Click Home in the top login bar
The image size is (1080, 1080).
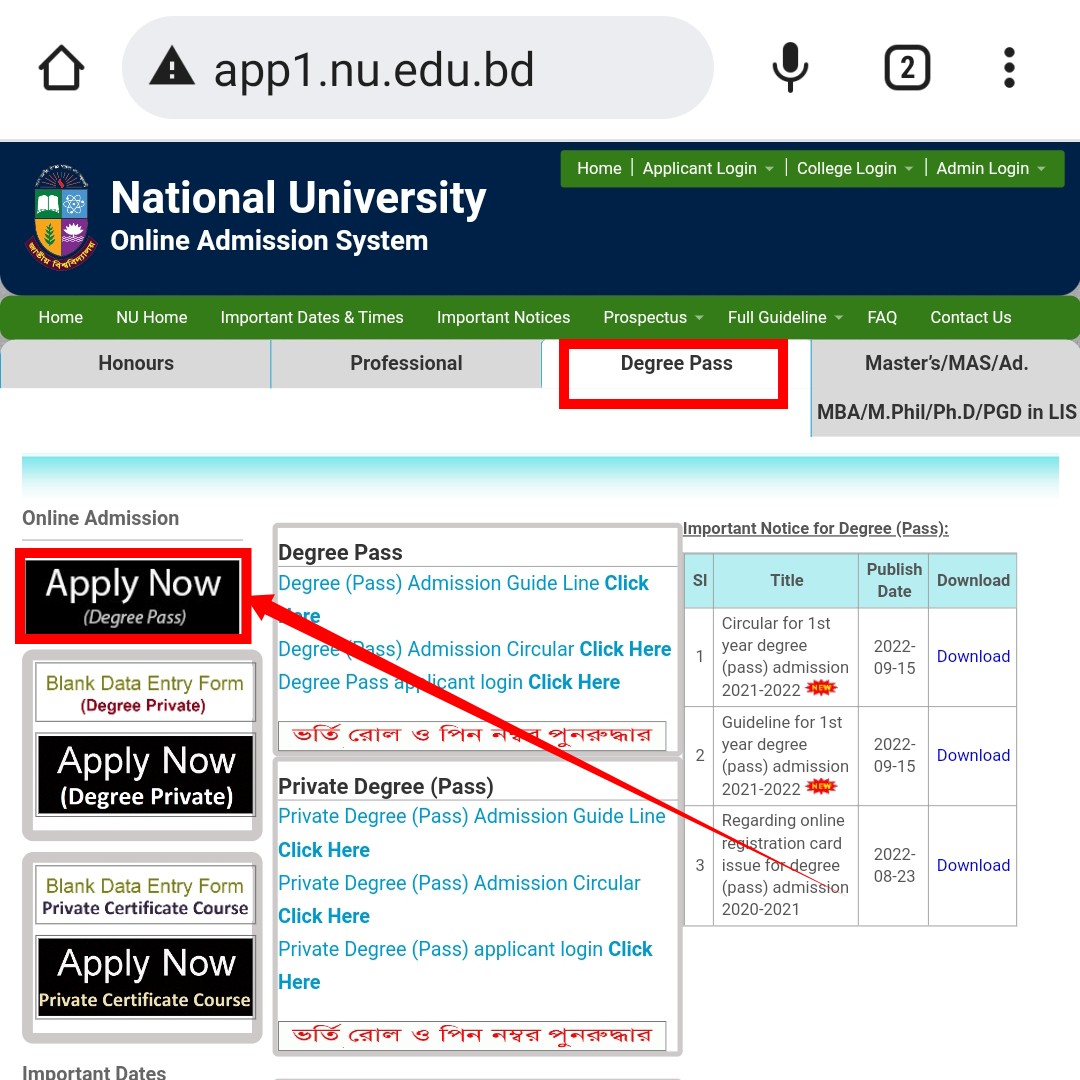click(599, 168)
